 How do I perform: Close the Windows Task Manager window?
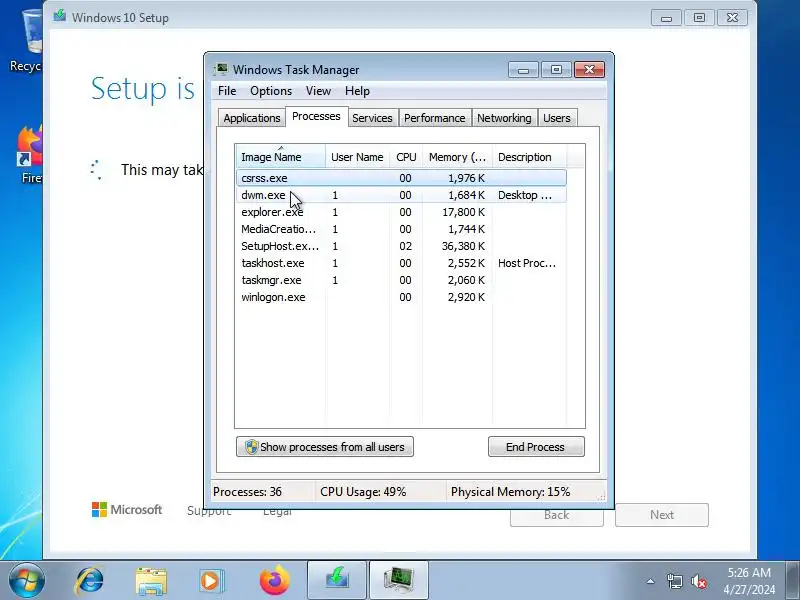coord(589,69)
